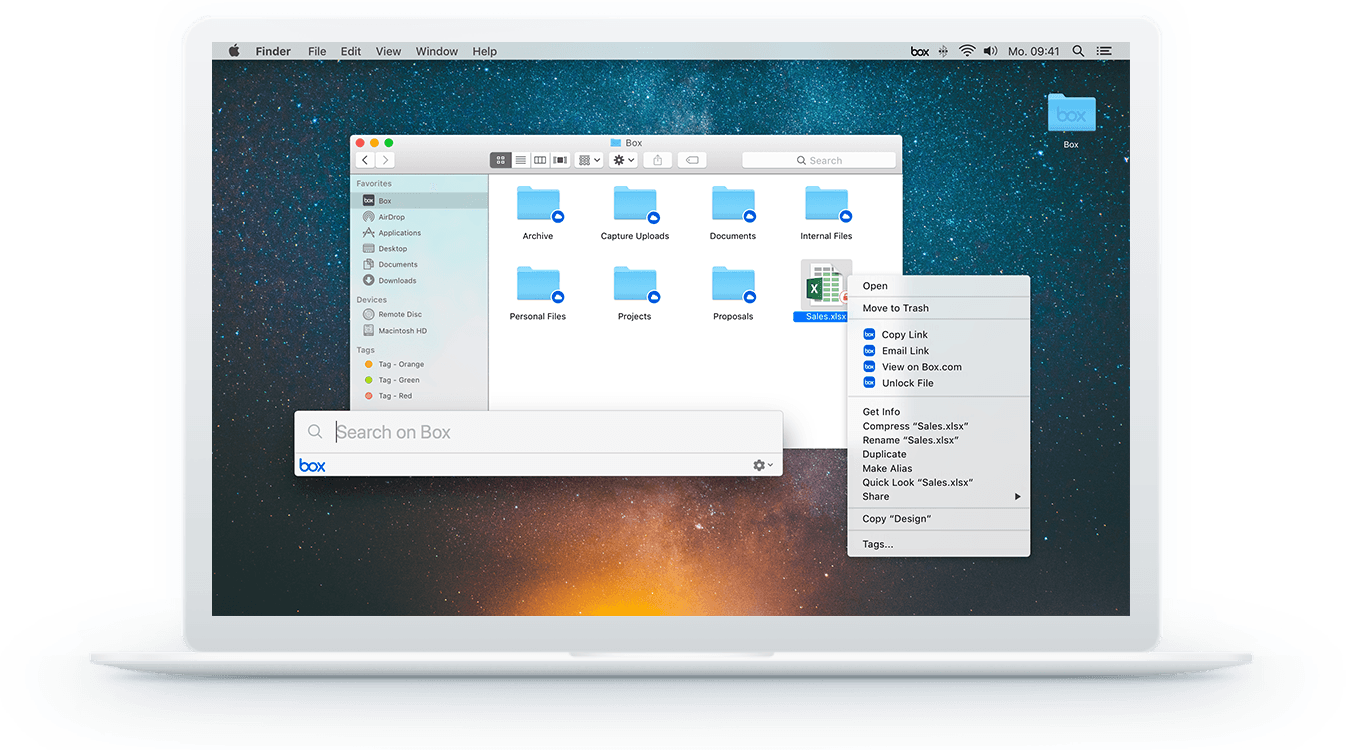Open the Spotlight magnifier in the menu bar
This screenshot has height=750, width=1362.
click(1078, 51)
